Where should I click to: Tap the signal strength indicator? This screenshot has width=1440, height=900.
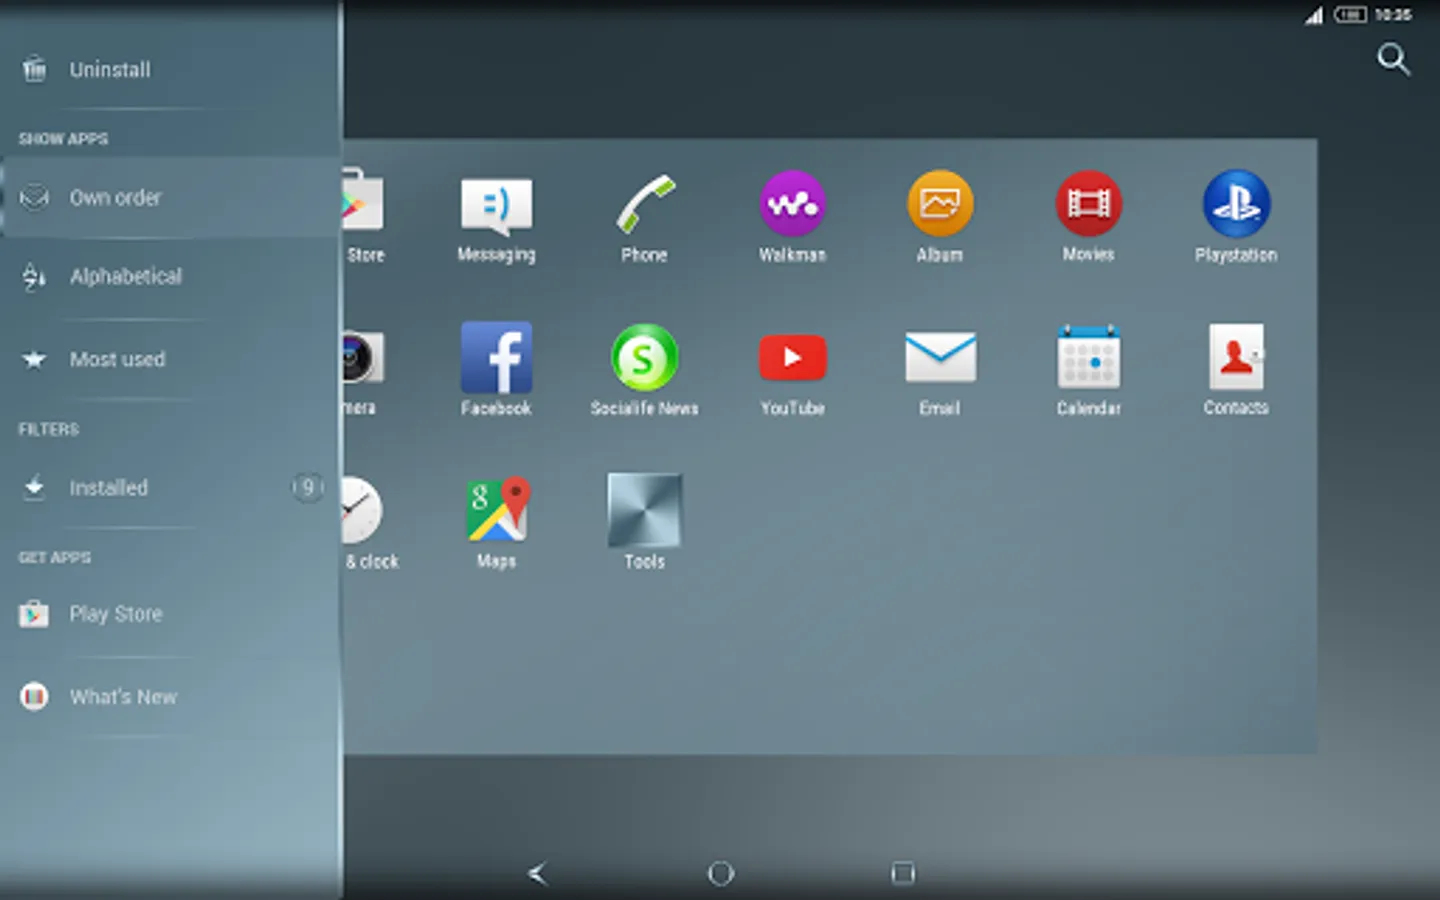1314,15
